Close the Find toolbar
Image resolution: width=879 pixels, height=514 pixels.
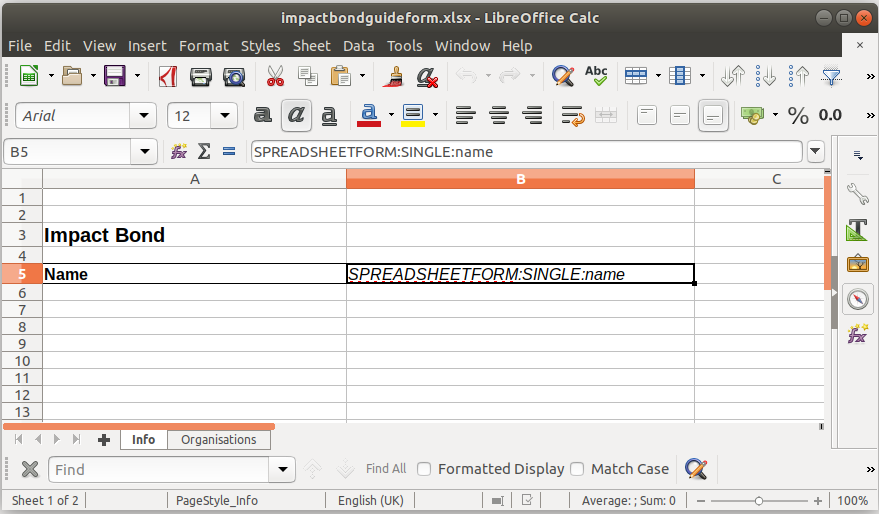[30, 469]
